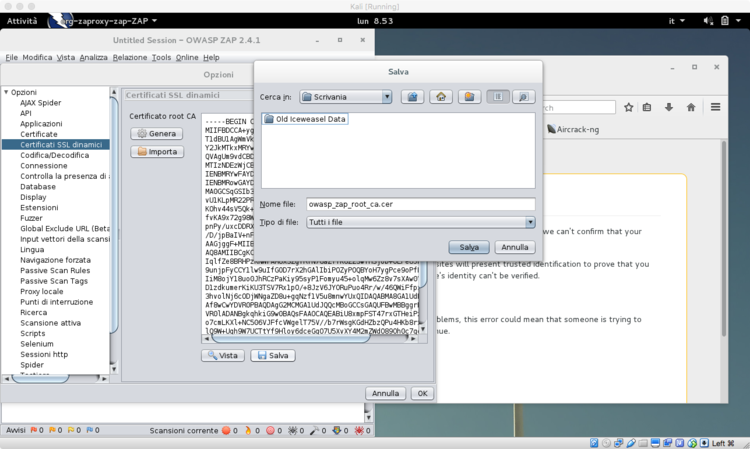Open the Analizza menu
The image size is (750, 449).
pyautogui.click(x=94, y=58)
